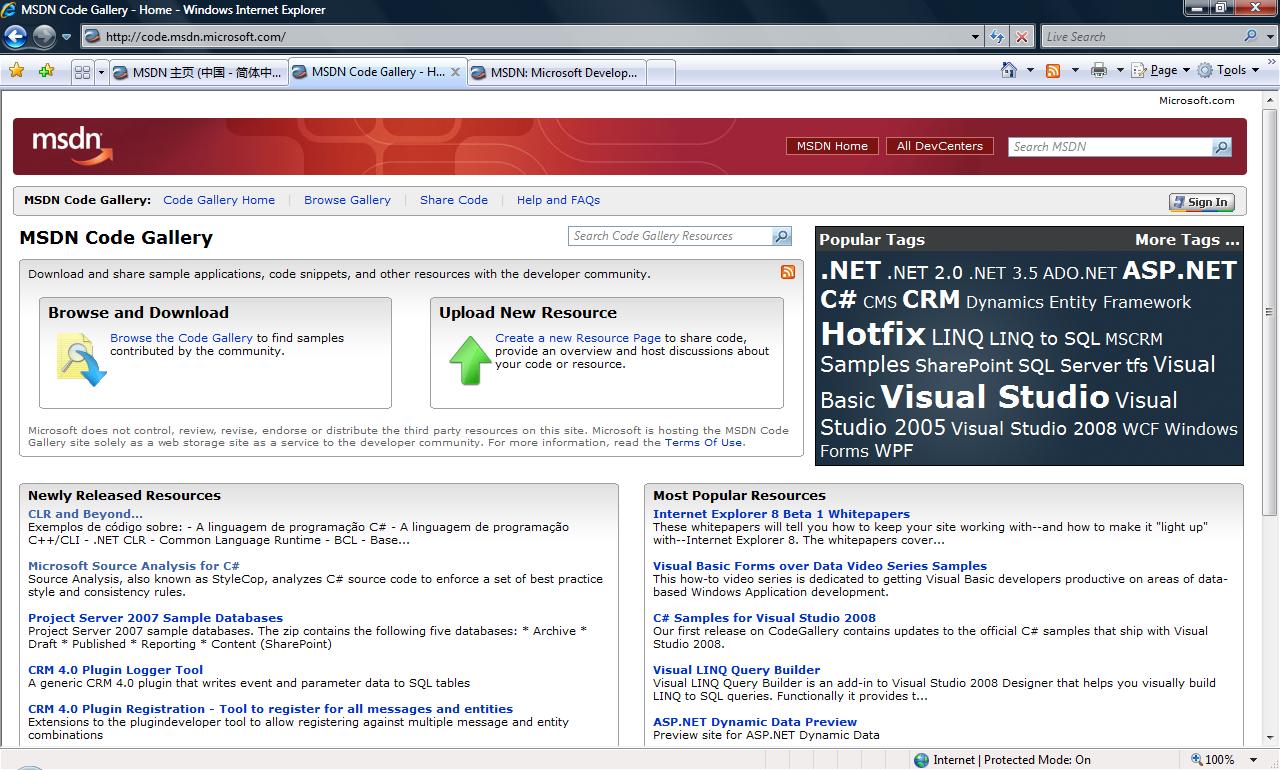The height and width of the screenshot is (770, 1280).
Task: Open Create a new Resource Page link
Action: (x=578, y=338)
